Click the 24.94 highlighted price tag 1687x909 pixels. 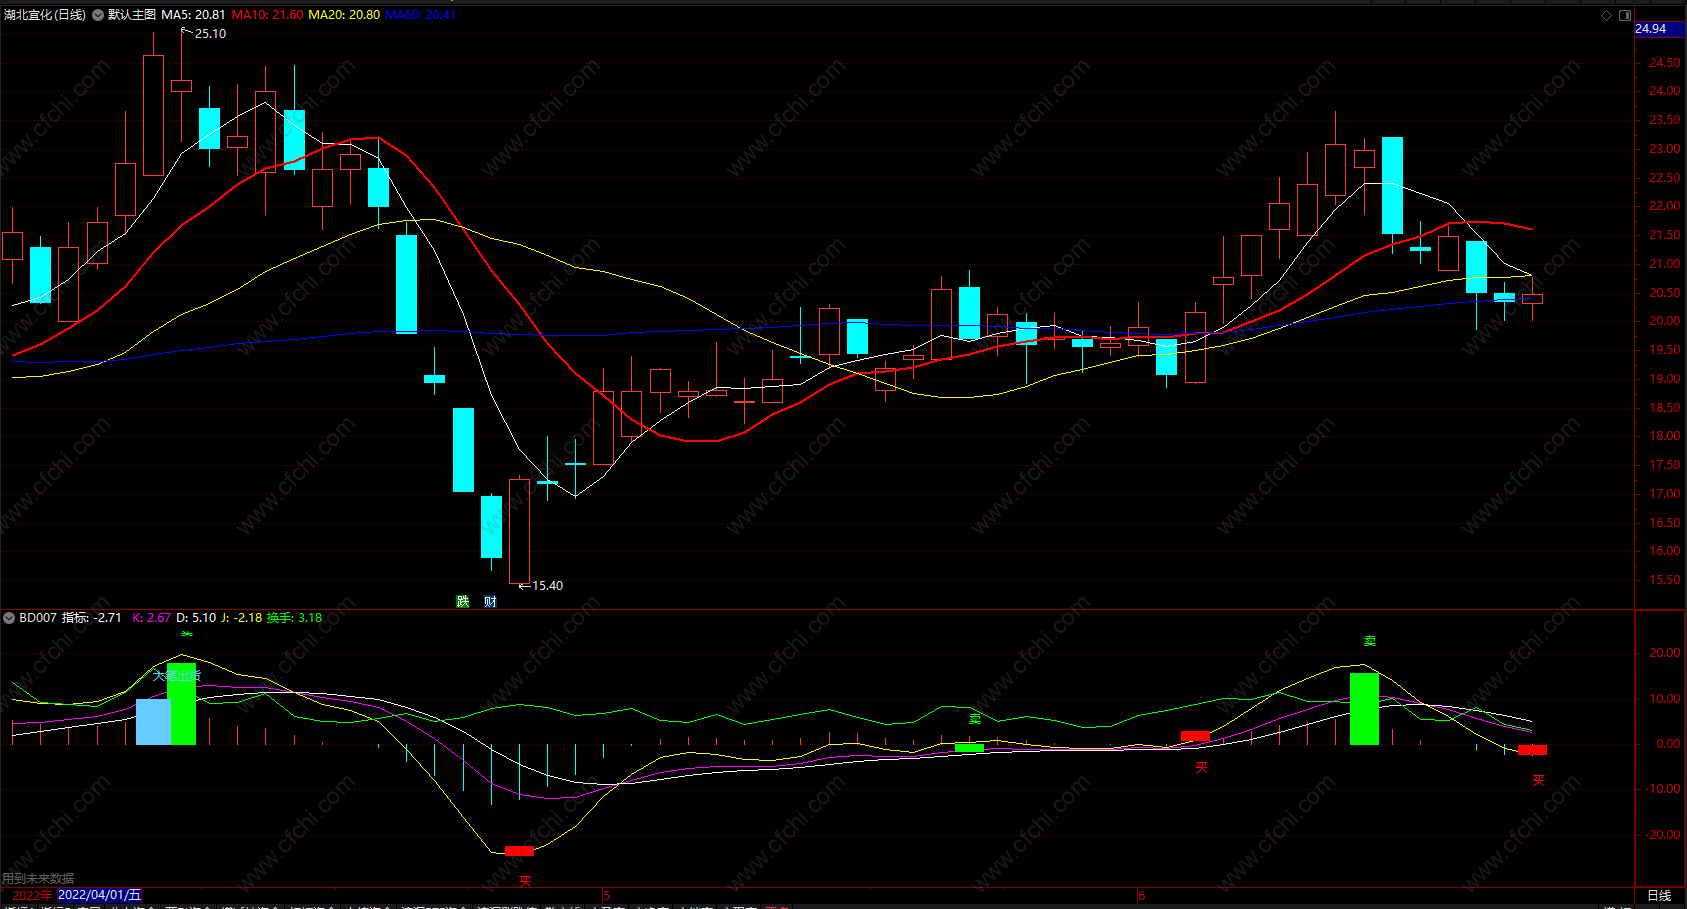1660,29
